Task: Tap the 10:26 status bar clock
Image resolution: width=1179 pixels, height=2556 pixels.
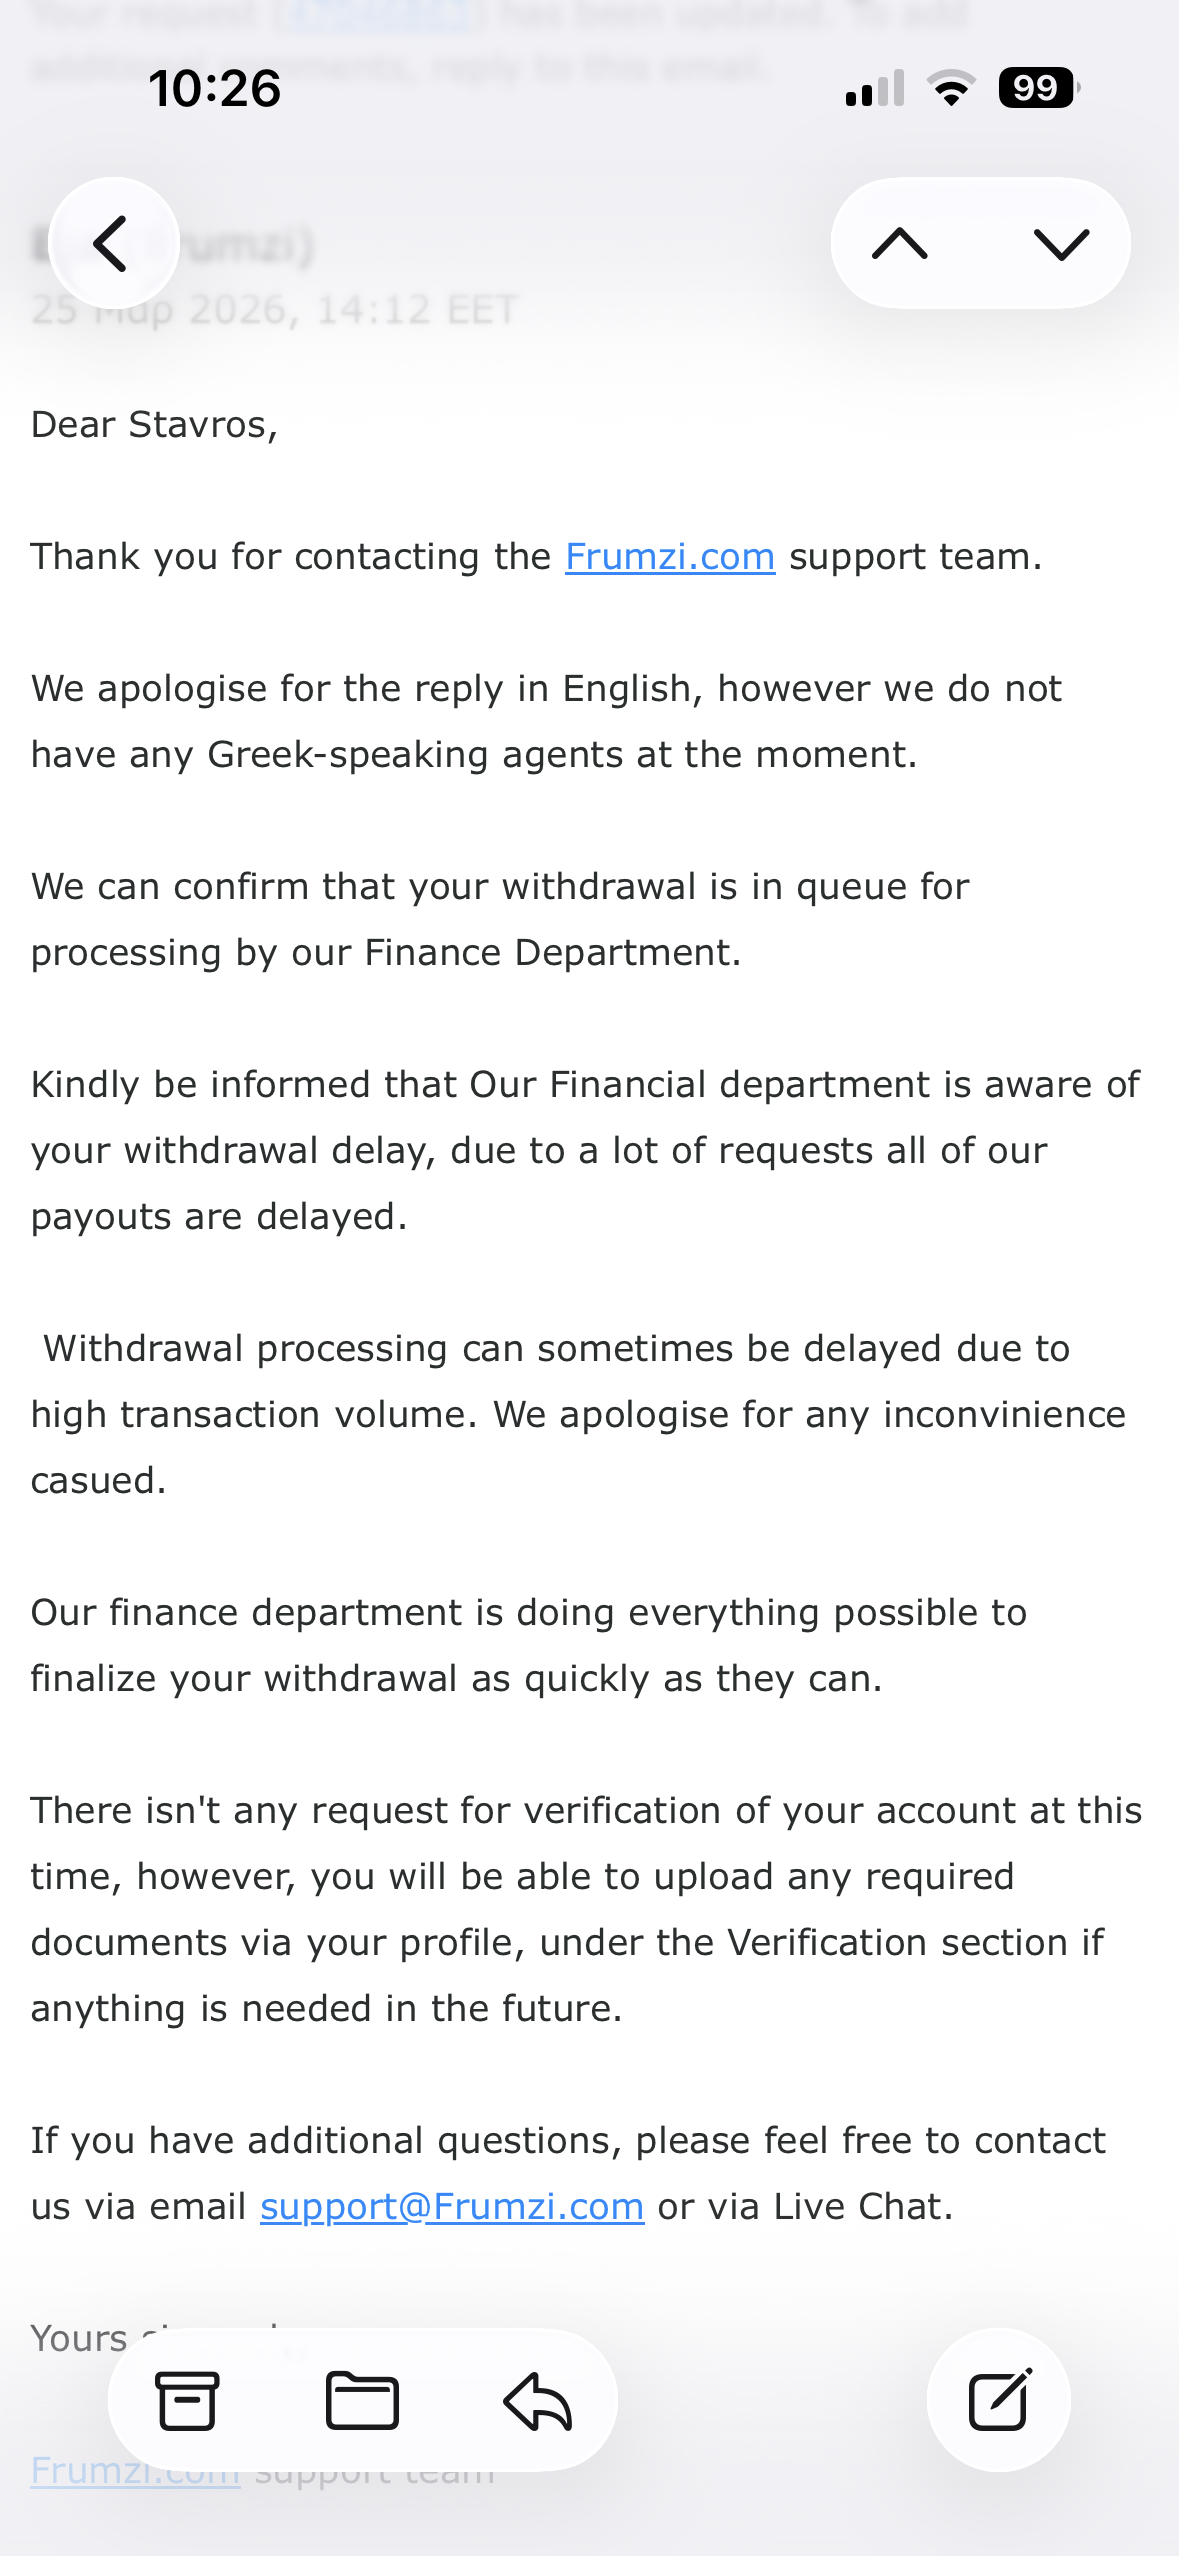Action: coord(215,88)
